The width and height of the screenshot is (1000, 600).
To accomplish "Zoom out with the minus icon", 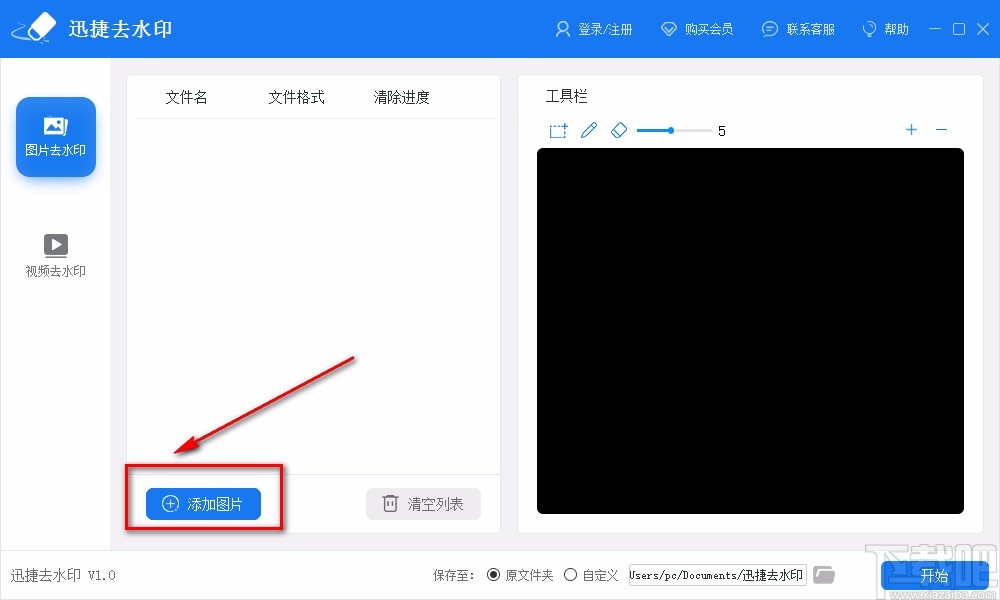I will coord(941,129).
